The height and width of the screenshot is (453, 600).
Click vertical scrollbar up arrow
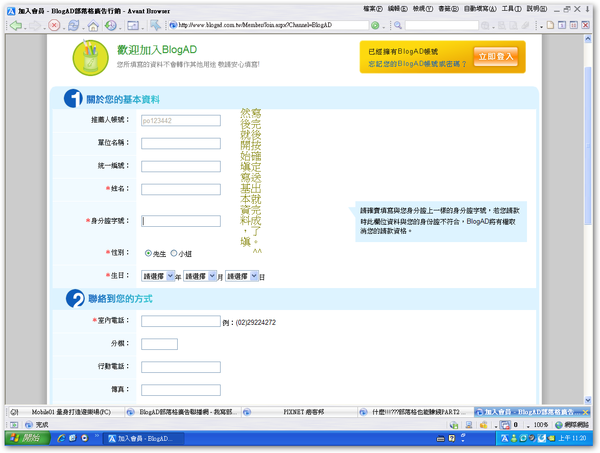coord(588,38)
